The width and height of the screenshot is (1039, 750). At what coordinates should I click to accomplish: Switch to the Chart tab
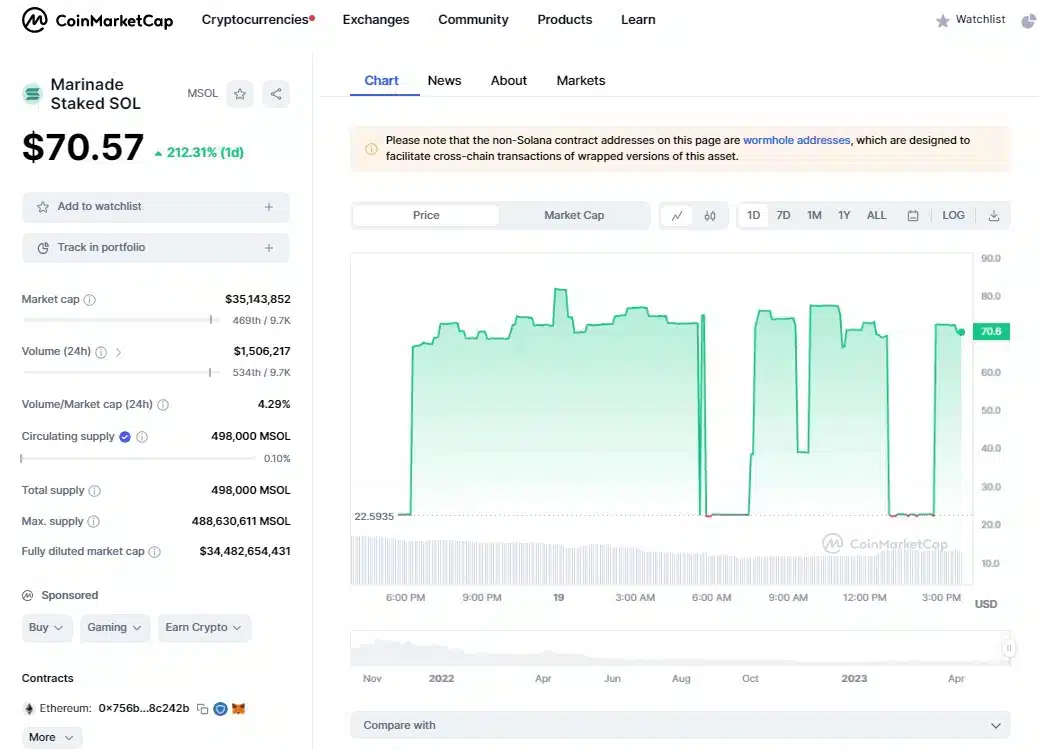tap(382, 81)
